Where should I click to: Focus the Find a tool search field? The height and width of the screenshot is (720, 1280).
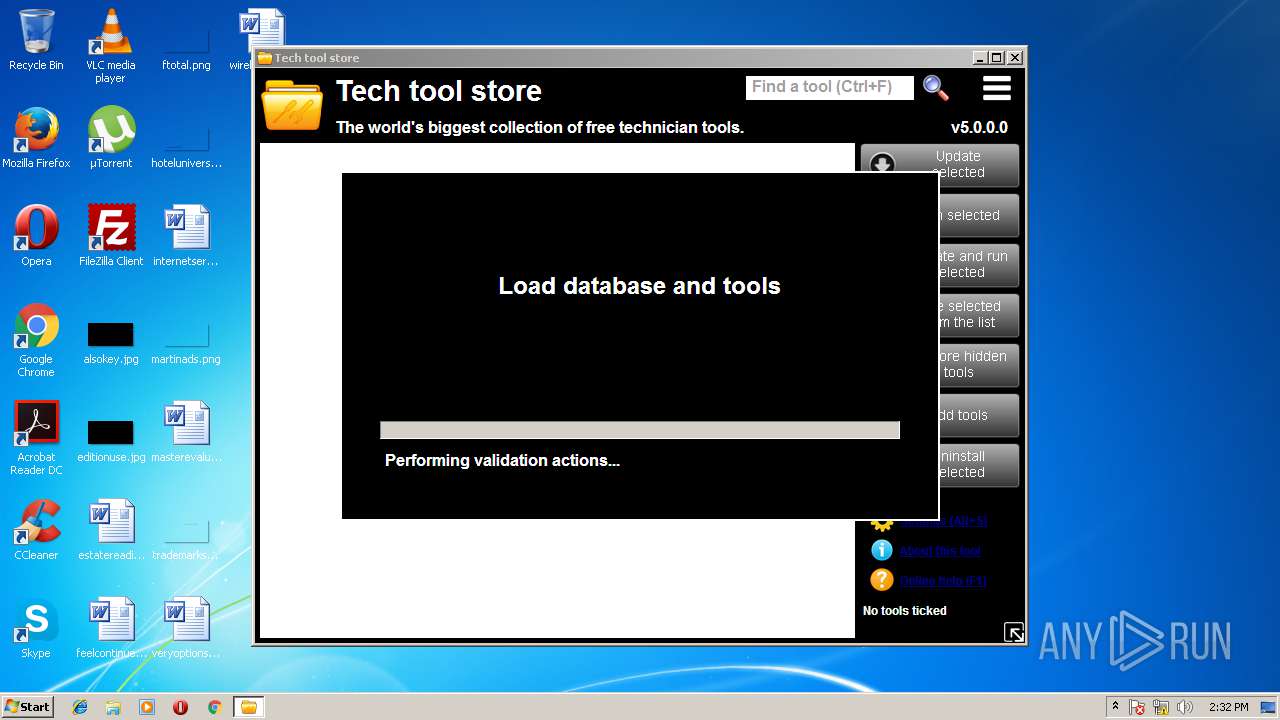coord(830,87)
